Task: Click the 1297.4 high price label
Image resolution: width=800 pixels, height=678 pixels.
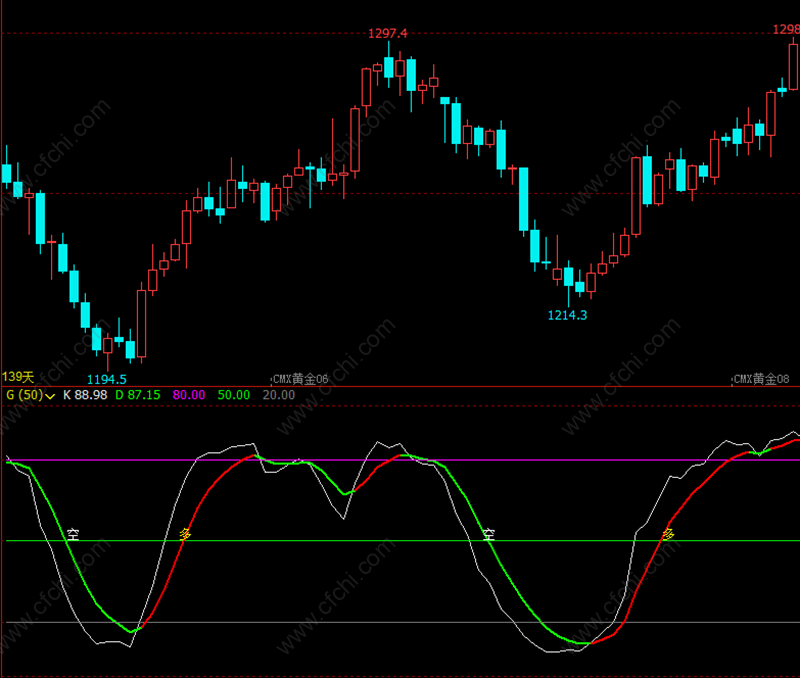Action: [x=388, y=34]
